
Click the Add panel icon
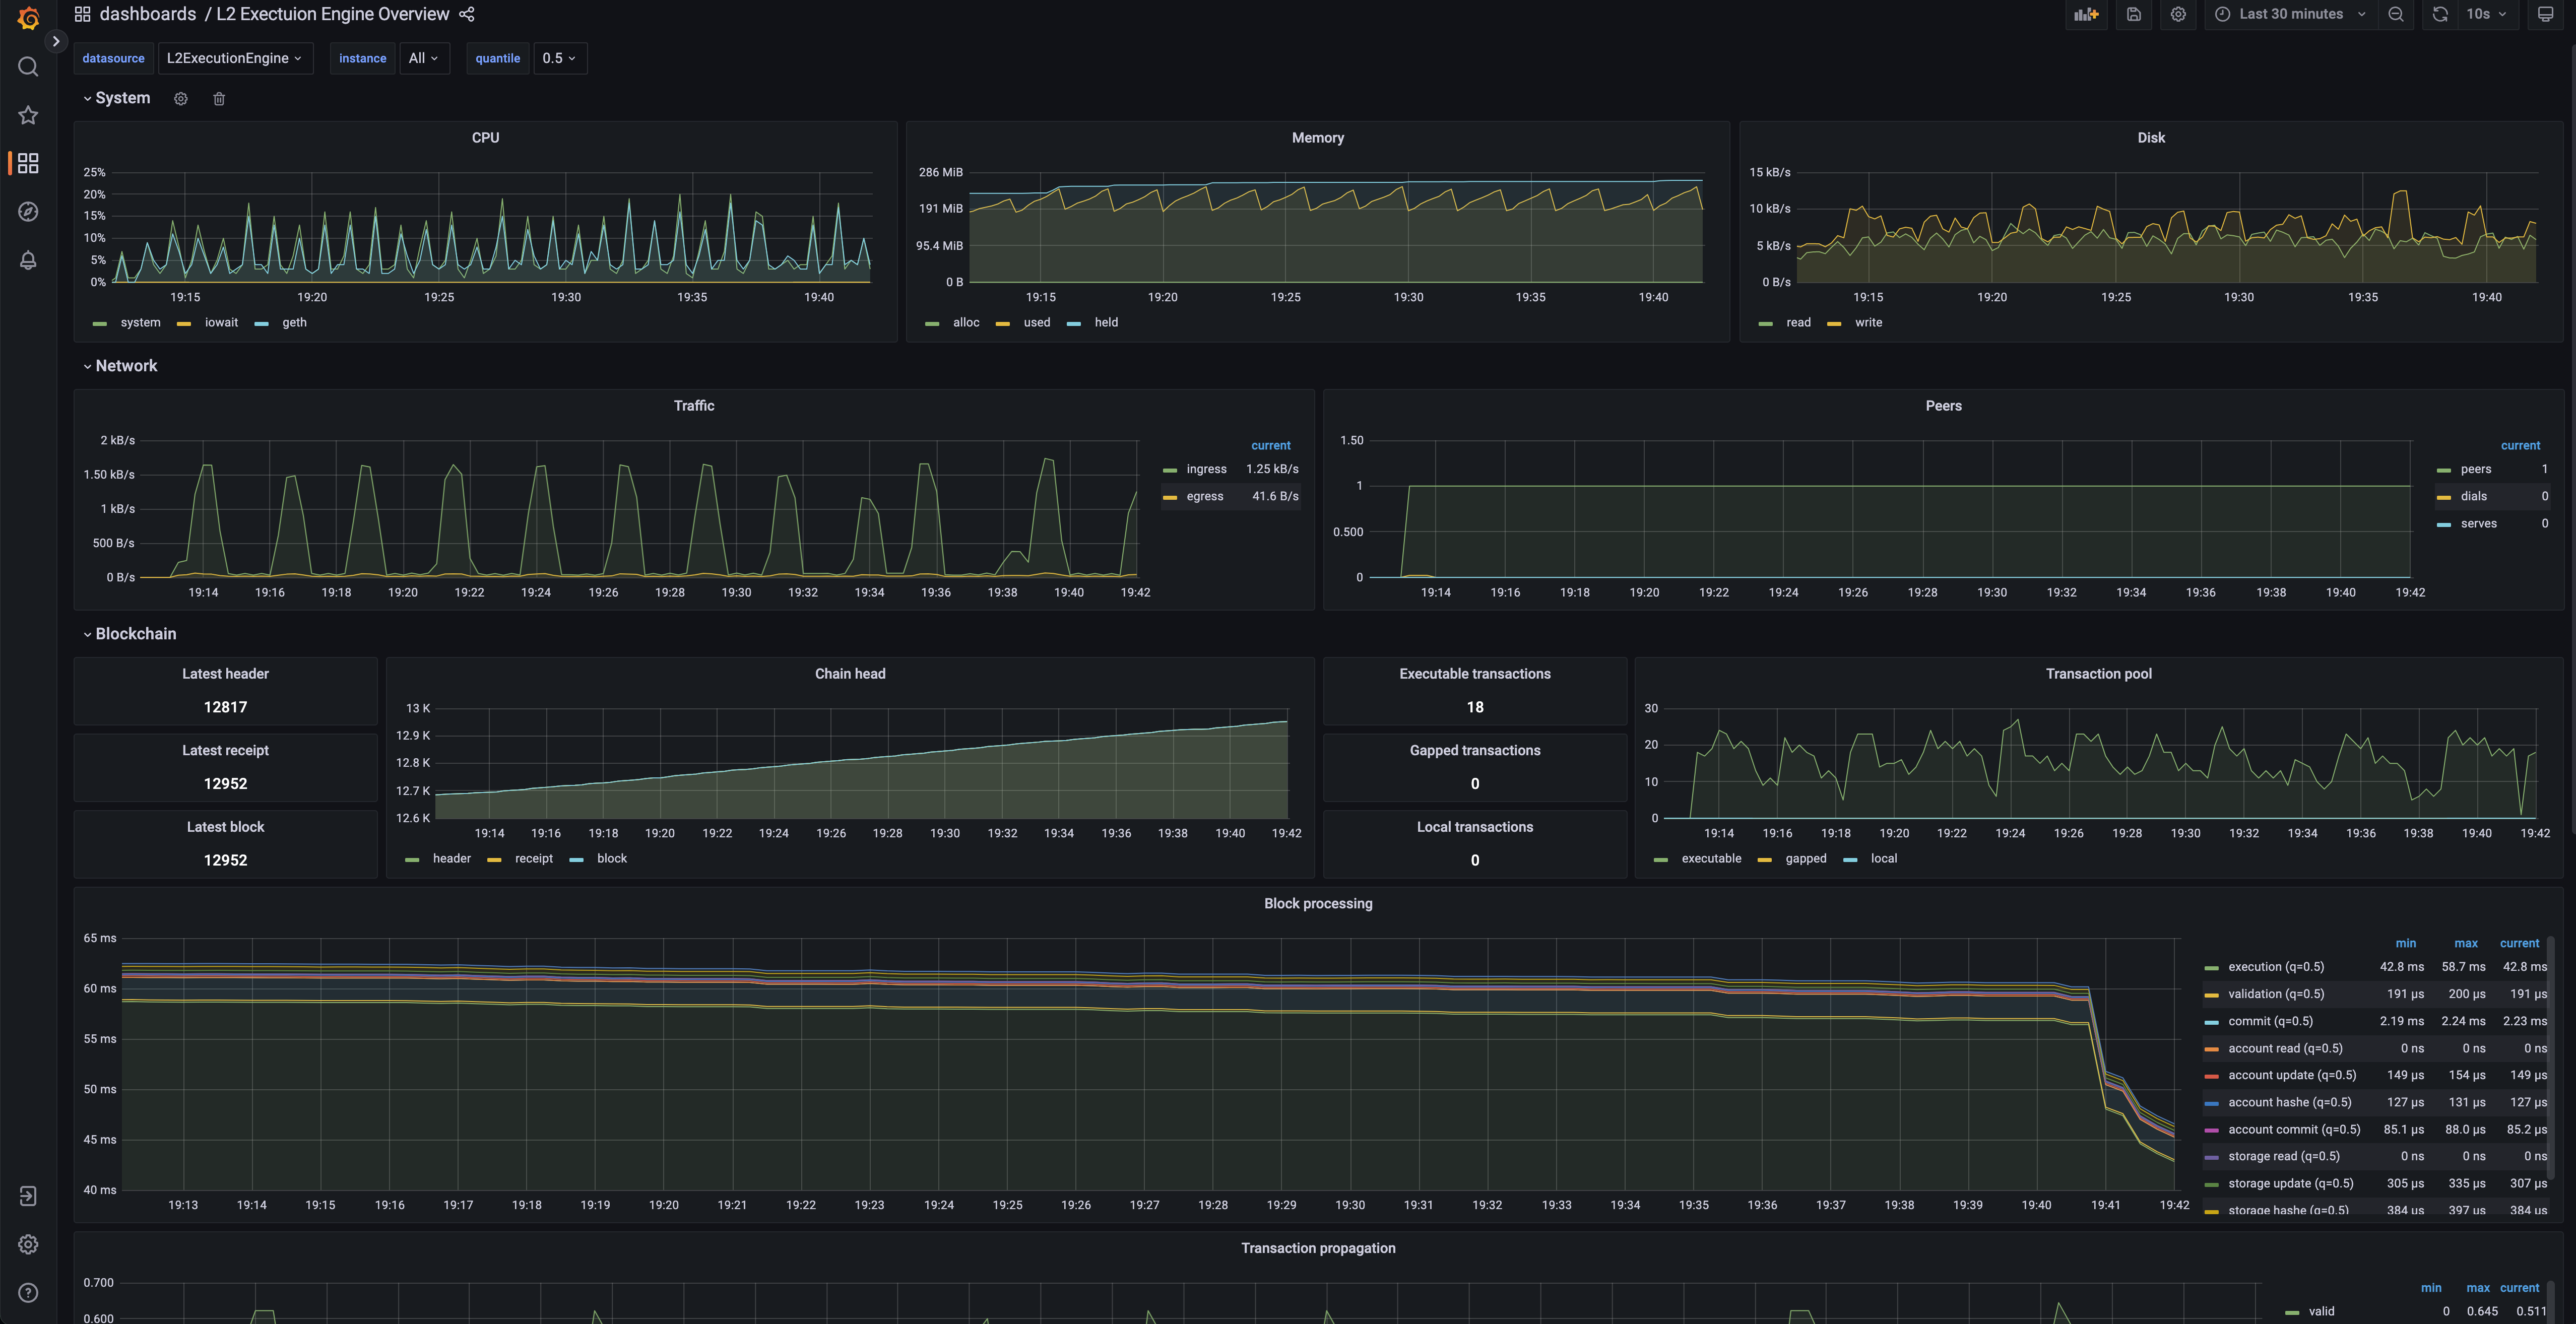click(x=2086, y=14)
